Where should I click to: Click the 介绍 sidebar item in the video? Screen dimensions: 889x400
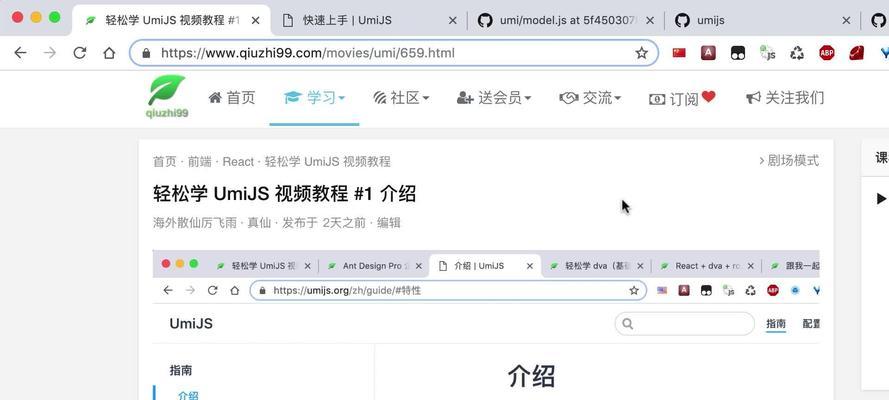[x=188, y=395]
